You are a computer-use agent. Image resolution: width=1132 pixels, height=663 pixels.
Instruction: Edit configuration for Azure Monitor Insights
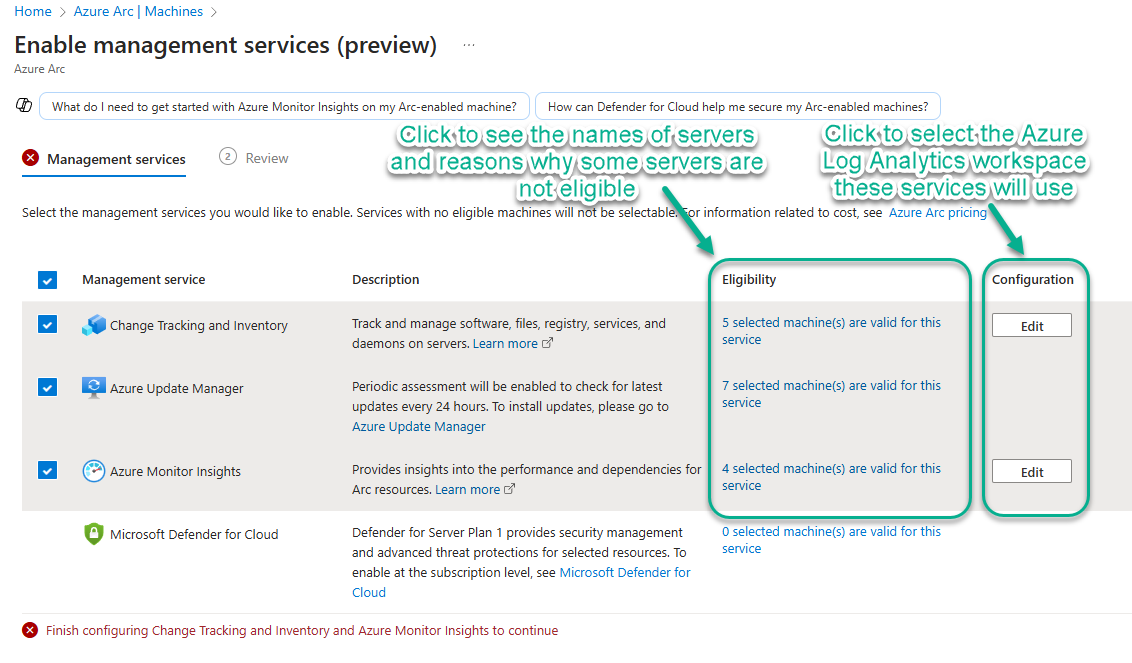1031,472
